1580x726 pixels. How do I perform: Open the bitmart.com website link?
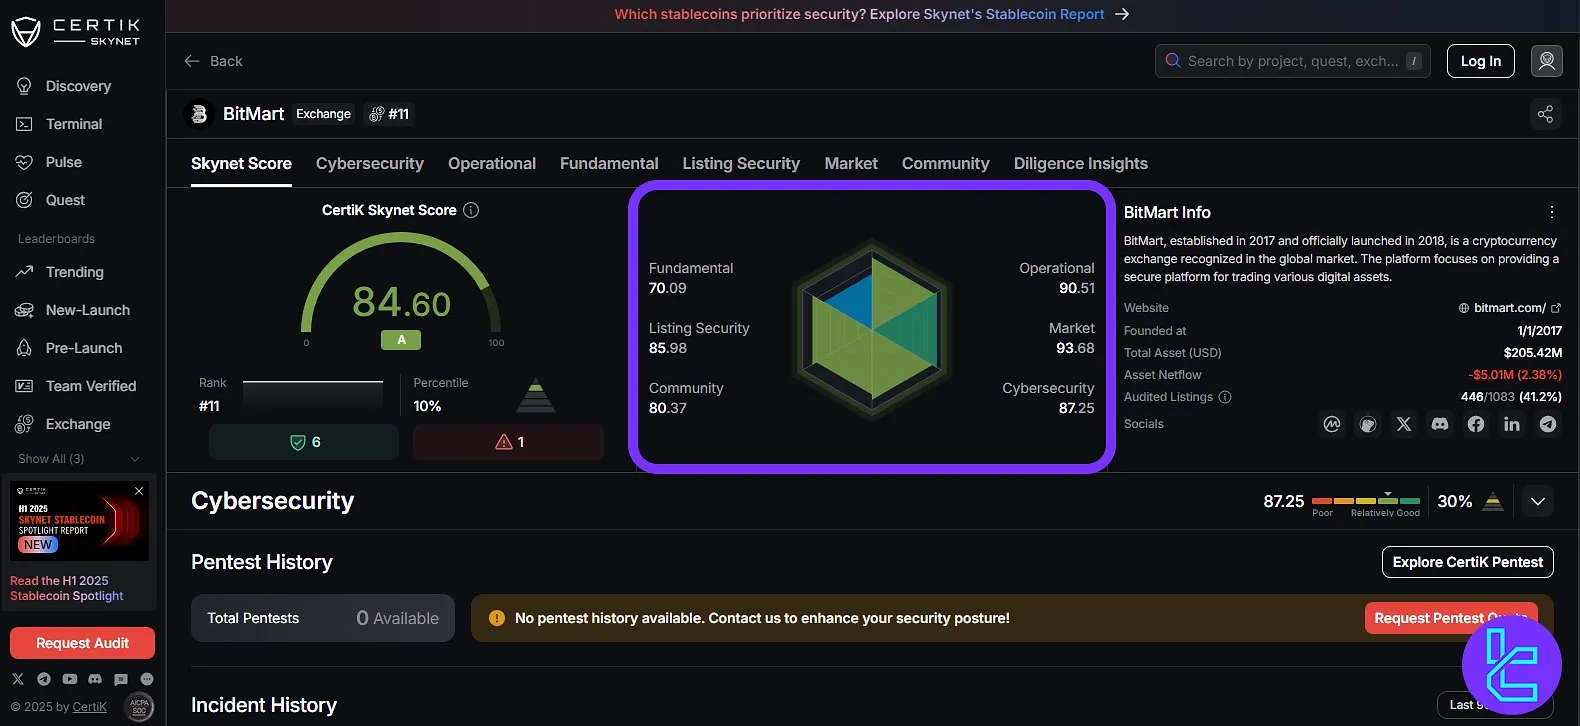1510,308
